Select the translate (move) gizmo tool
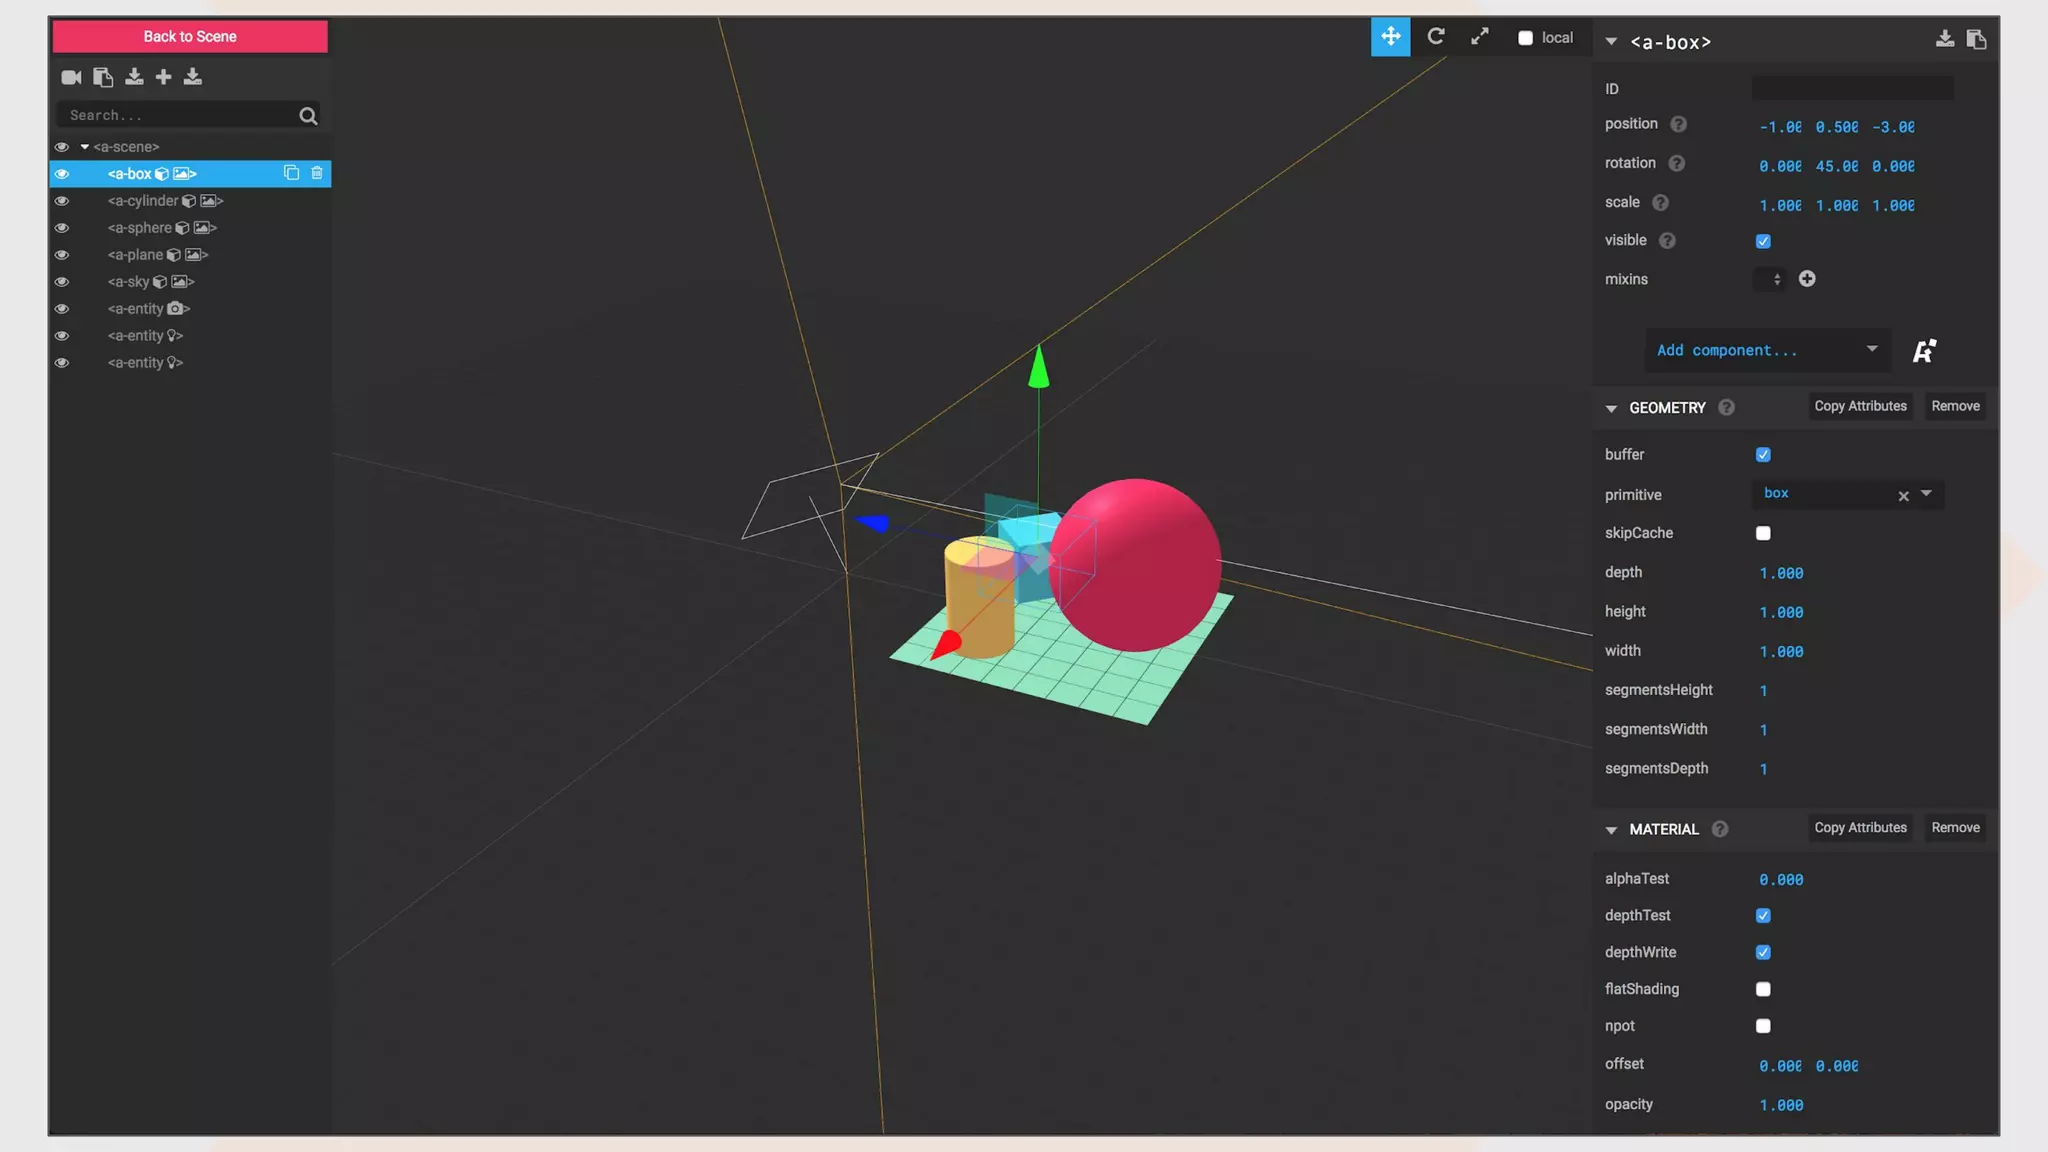 click(1390, 37)
